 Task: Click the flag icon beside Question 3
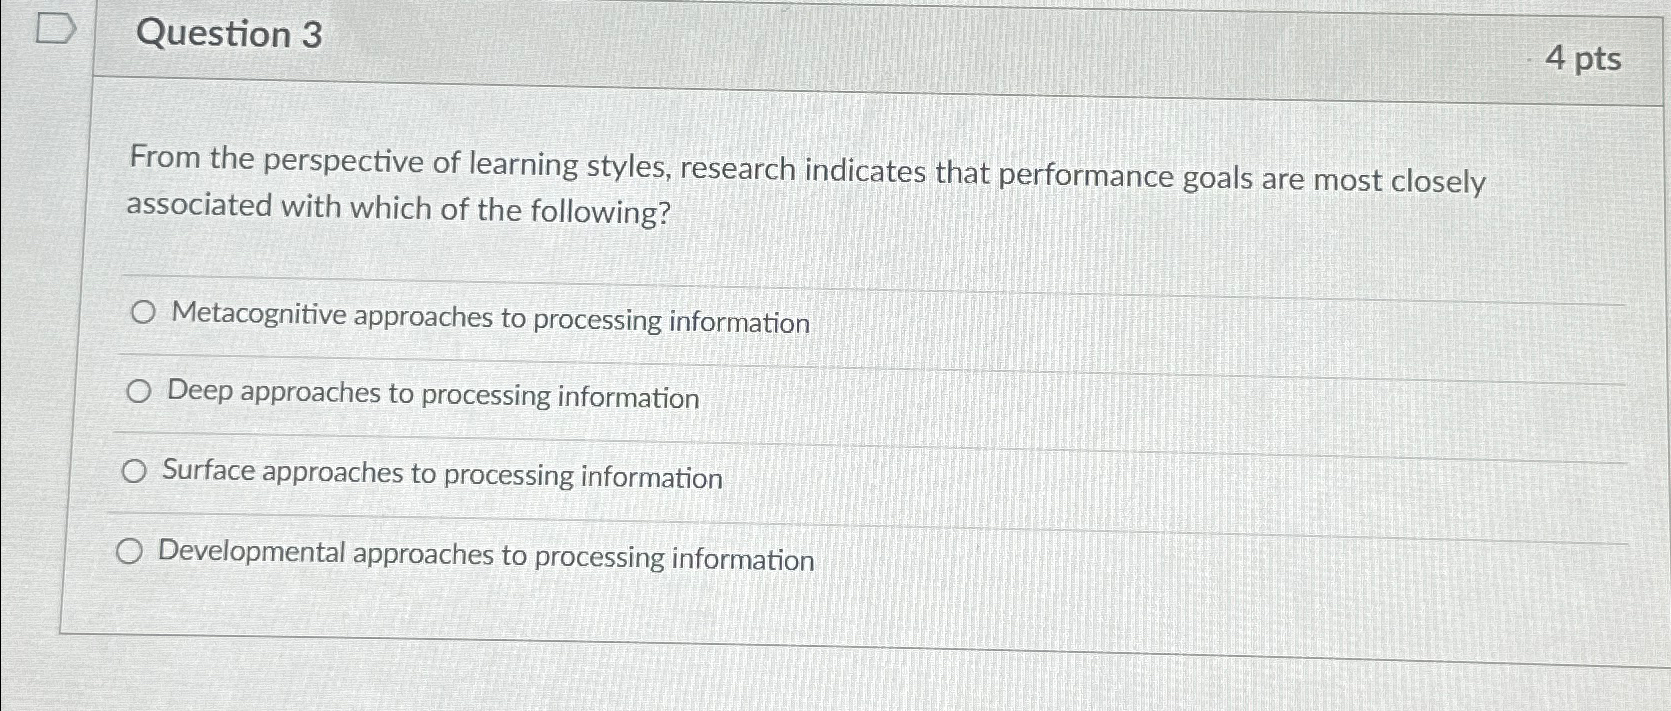(55, 28)
